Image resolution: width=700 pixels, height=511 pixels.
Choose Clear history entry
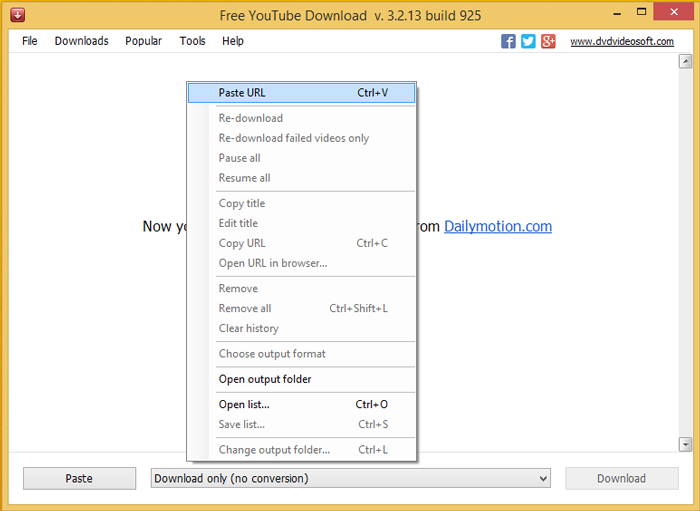coord(301,328)
